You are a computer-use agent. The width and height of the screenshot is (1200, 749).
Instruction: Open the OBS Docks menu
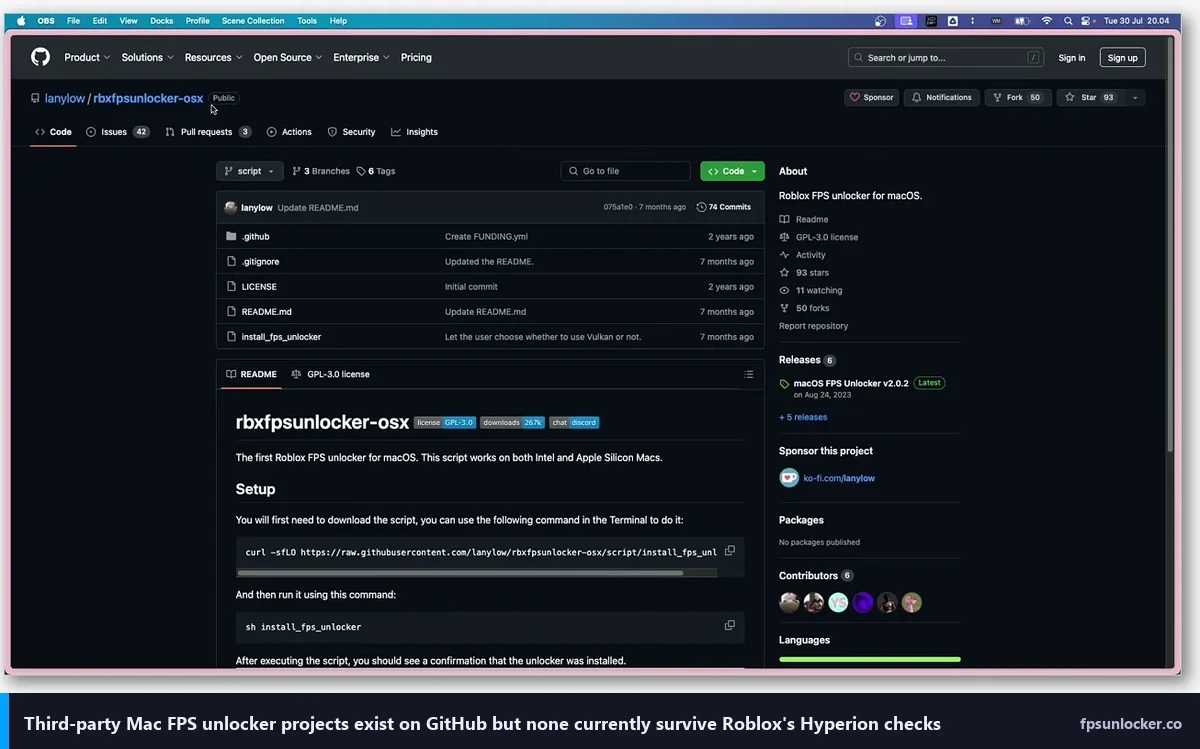coord(161,20)
